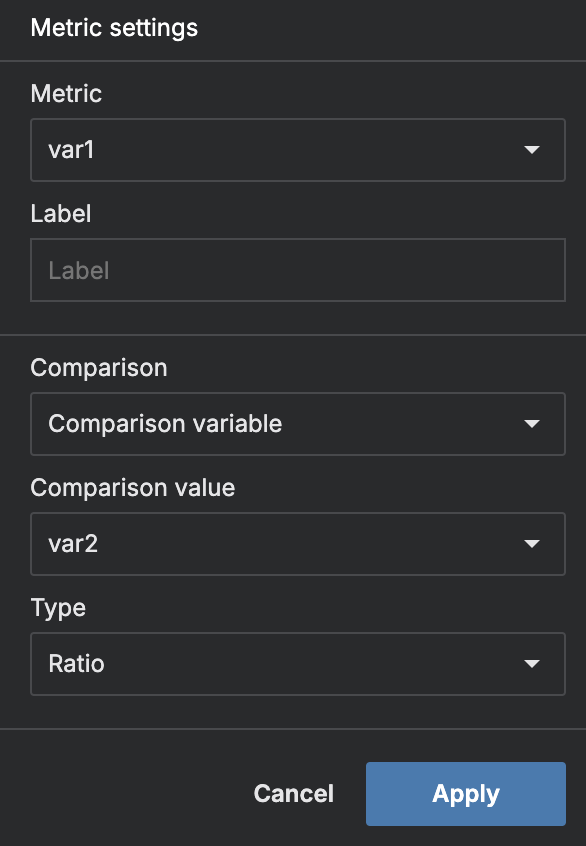Click inside the Label input field

[298, 270]
